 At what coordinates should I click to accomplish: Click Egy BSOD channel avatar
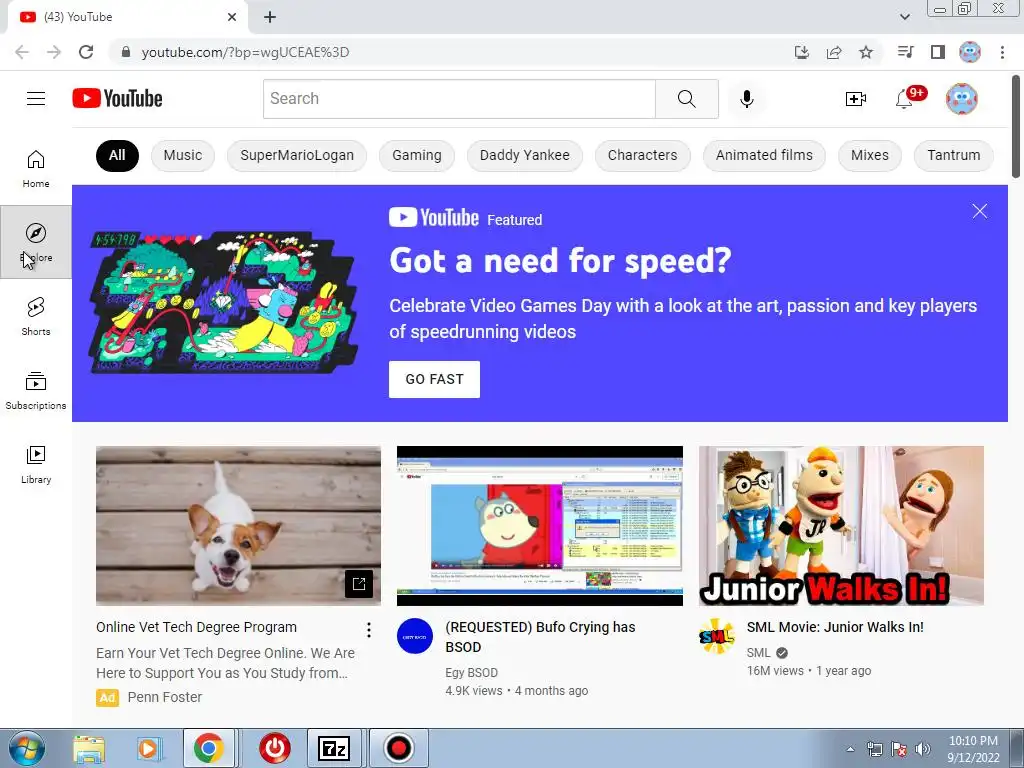415,636
